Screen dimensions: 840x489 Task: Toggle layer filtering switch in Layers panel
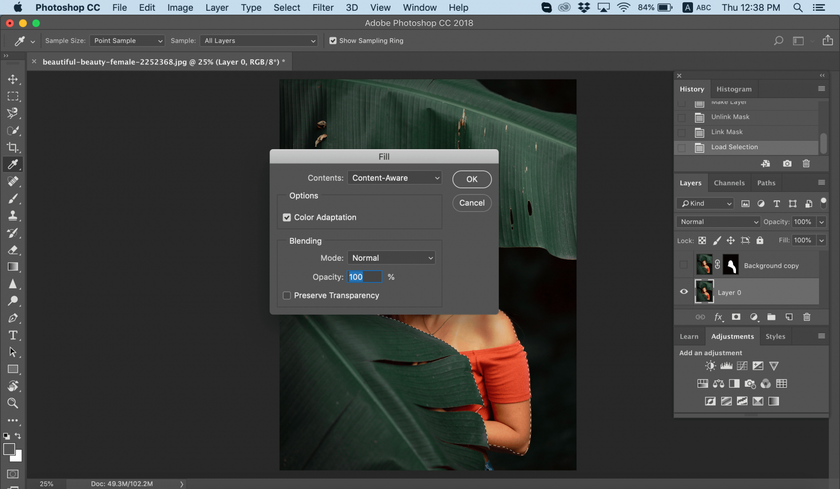823,202
